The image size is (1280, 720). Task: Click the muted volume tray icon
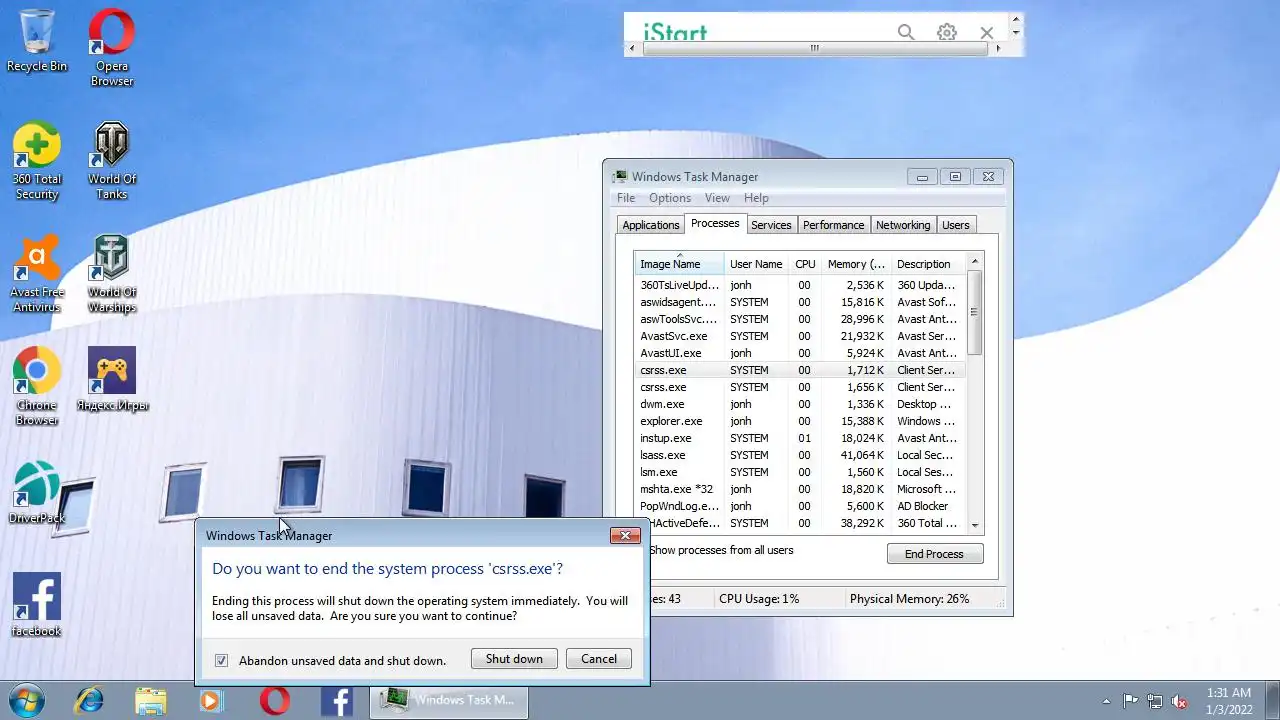click(1180, 701)
